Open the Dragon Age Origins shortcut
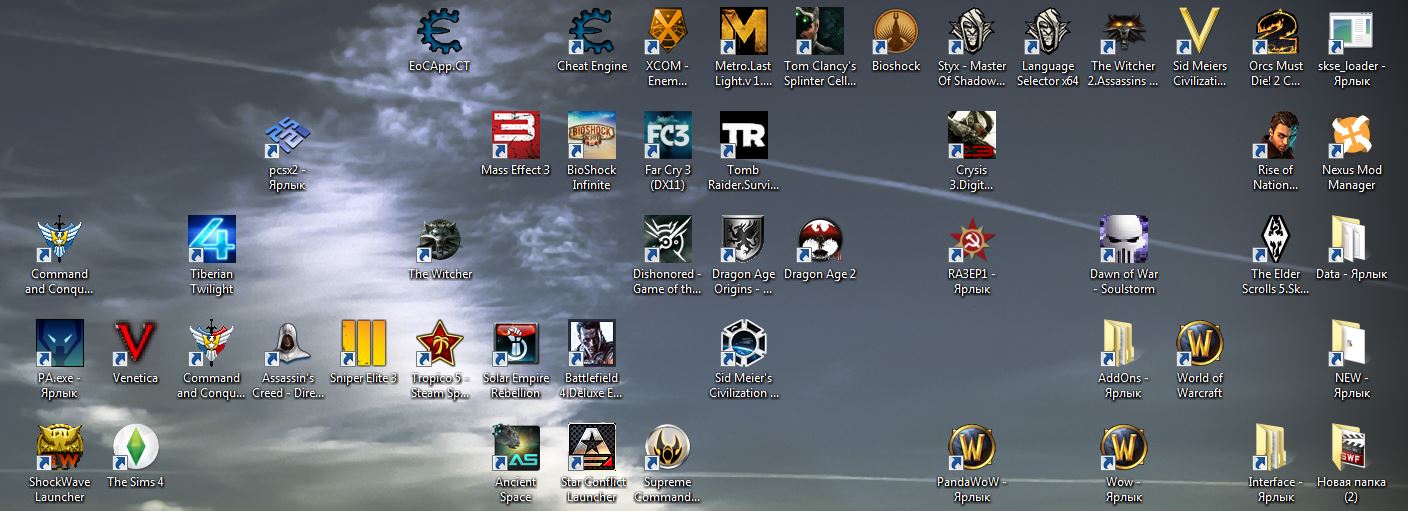The height and width of the screenshot is (511, 1408). [744, 240]
